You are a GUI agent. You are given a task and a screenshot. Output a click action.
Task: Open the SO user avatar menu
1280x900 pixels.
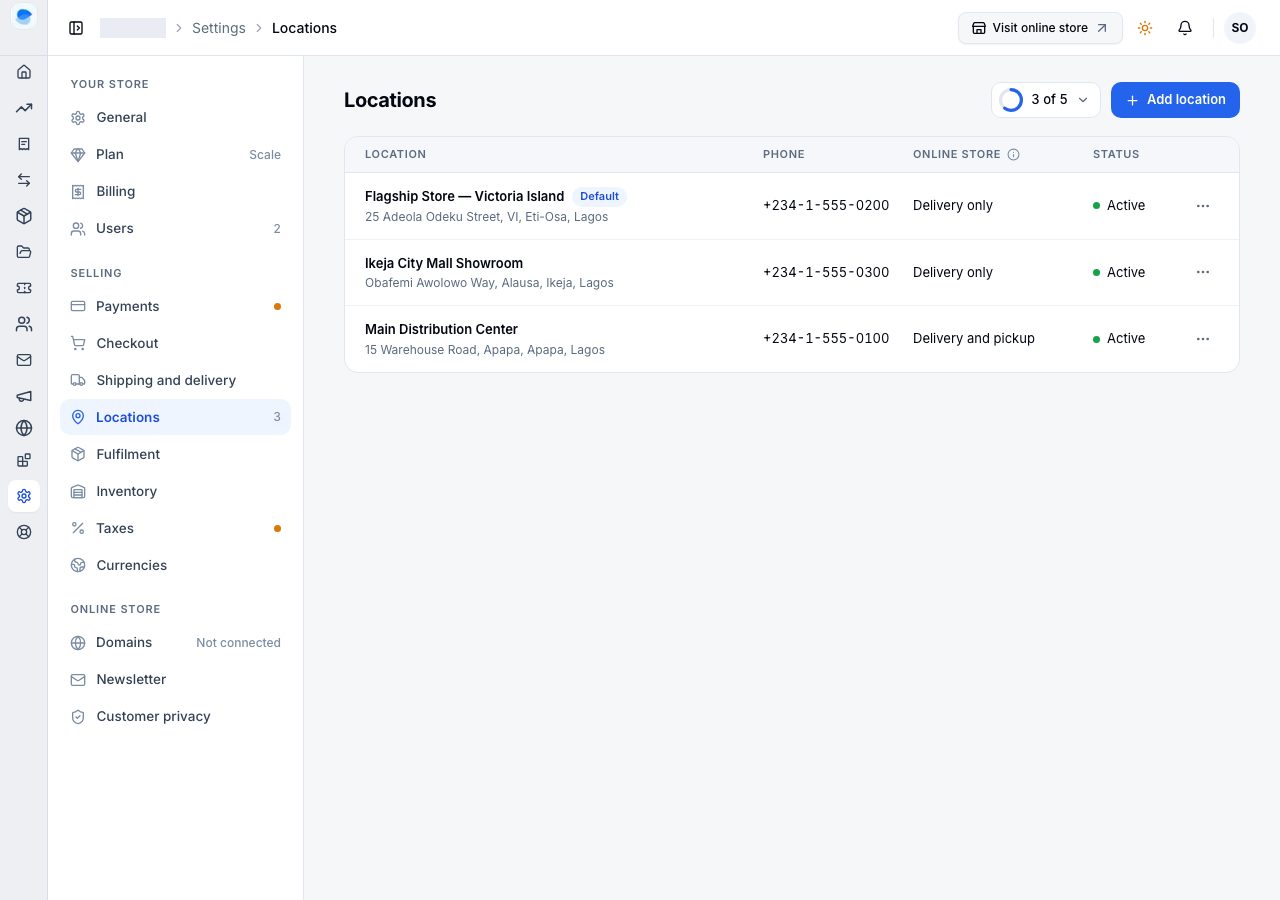[1240, 28]
